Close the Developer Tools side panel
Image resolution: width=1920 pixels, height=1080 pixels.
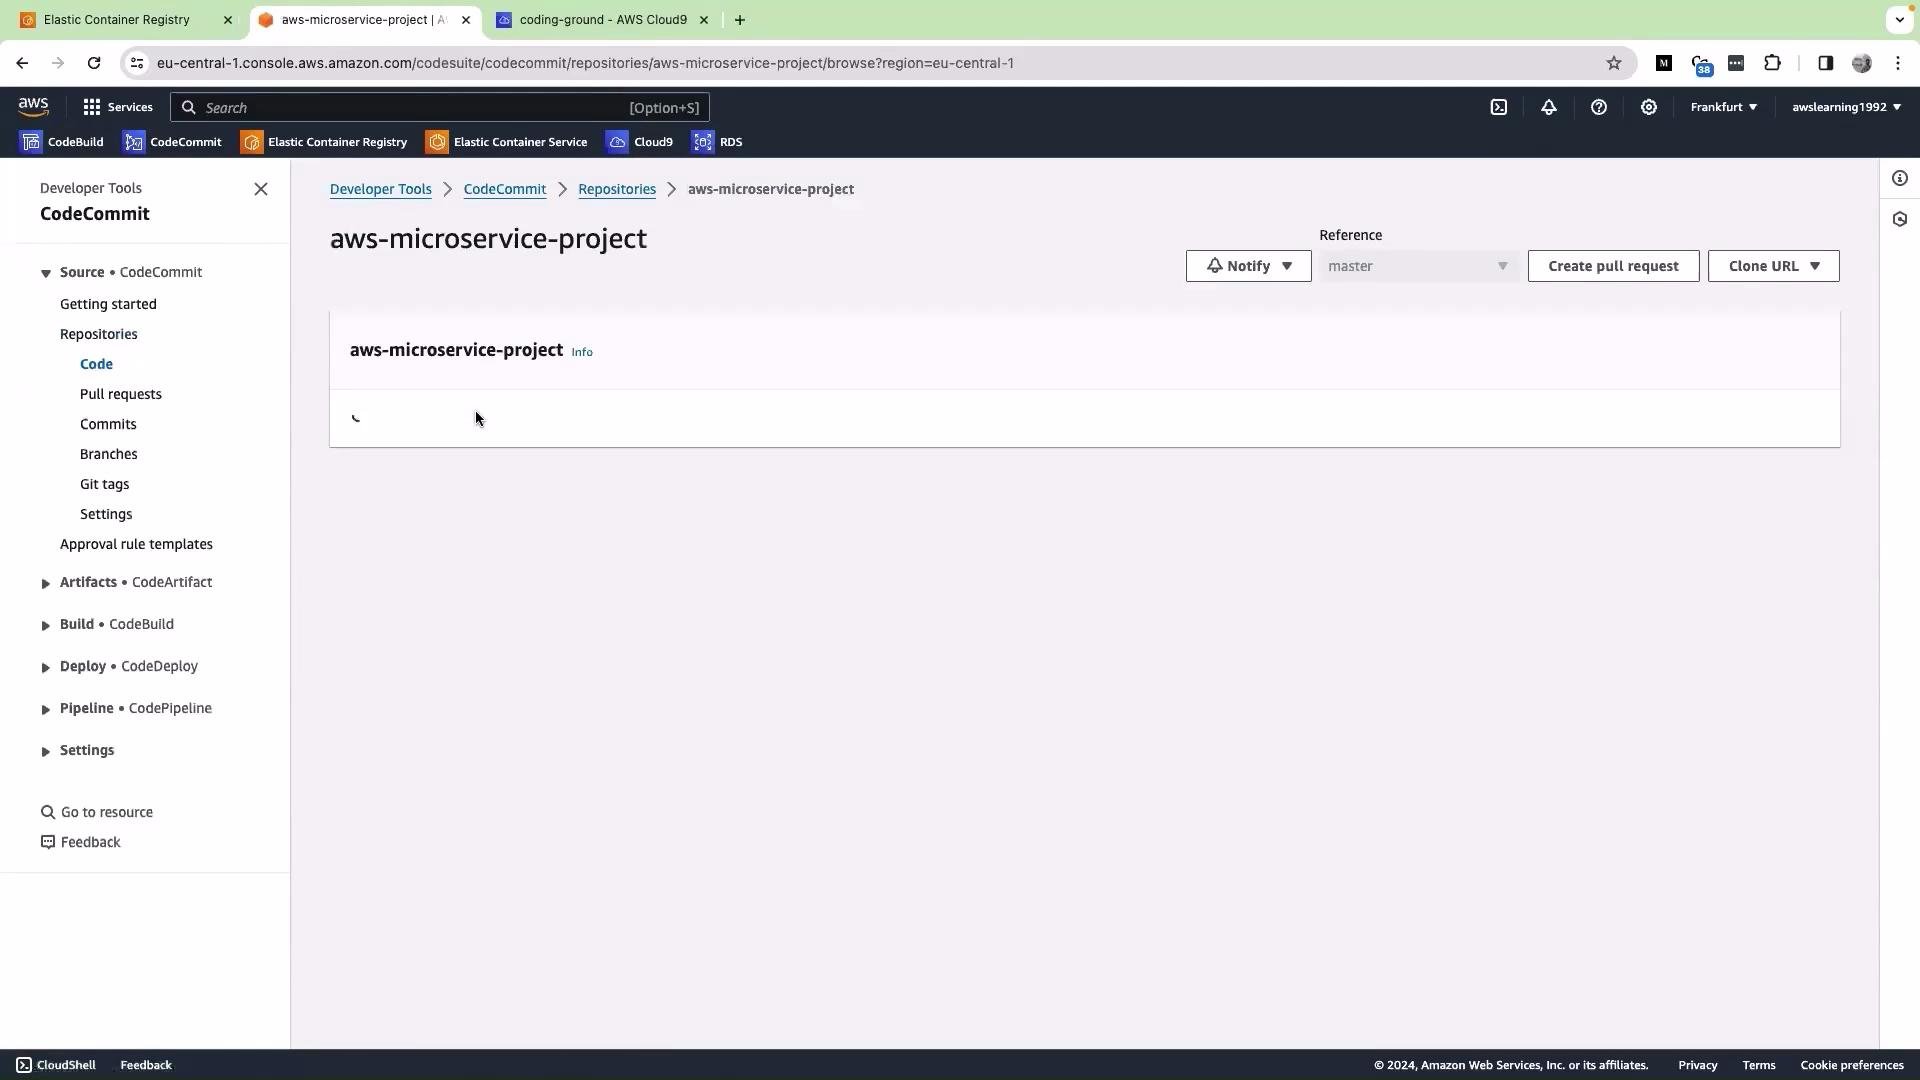(x=261, y=189)
